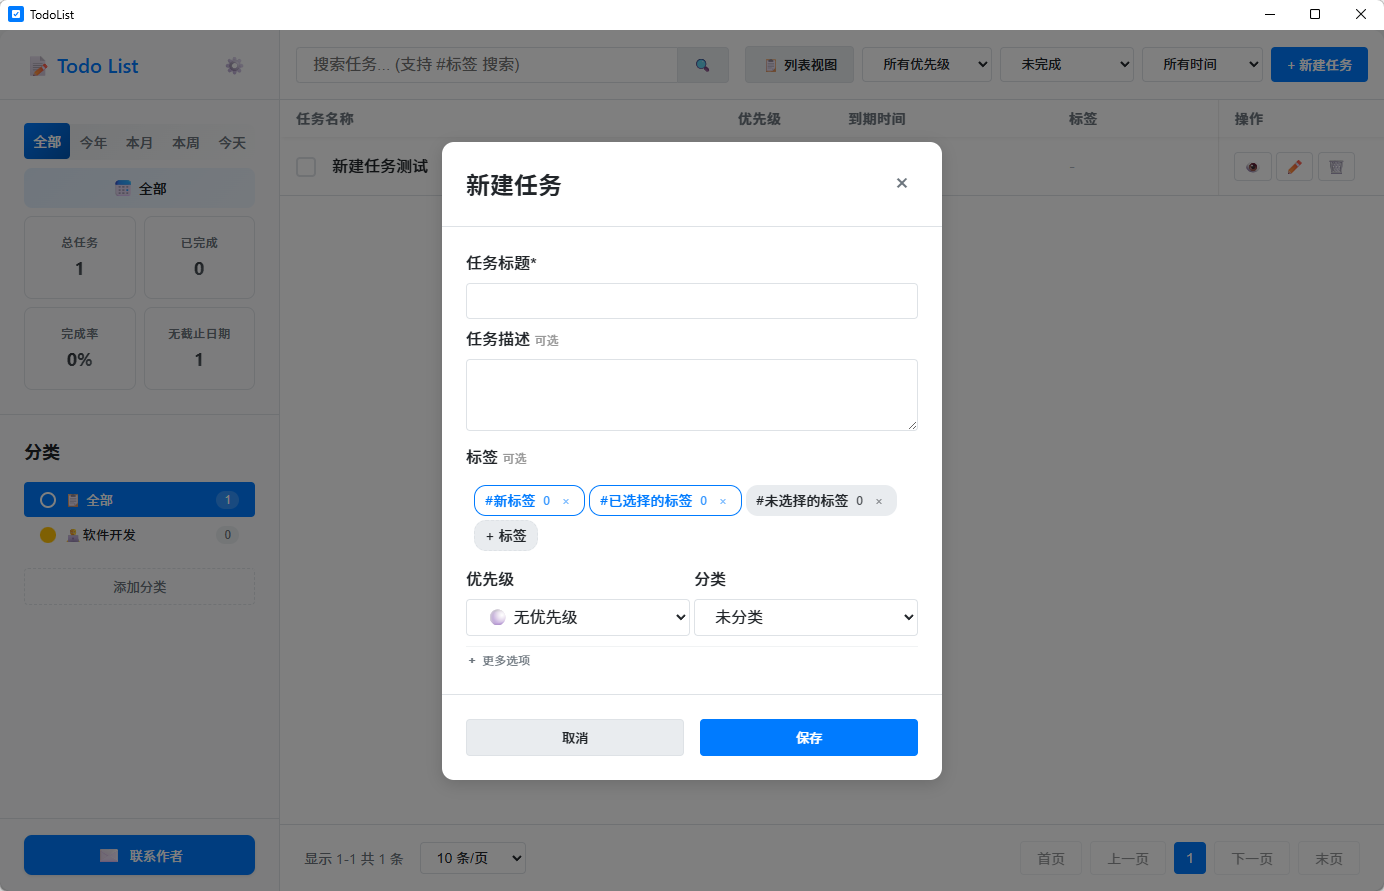Remove the #未选择的标签 tag with its x

(879, 502)
